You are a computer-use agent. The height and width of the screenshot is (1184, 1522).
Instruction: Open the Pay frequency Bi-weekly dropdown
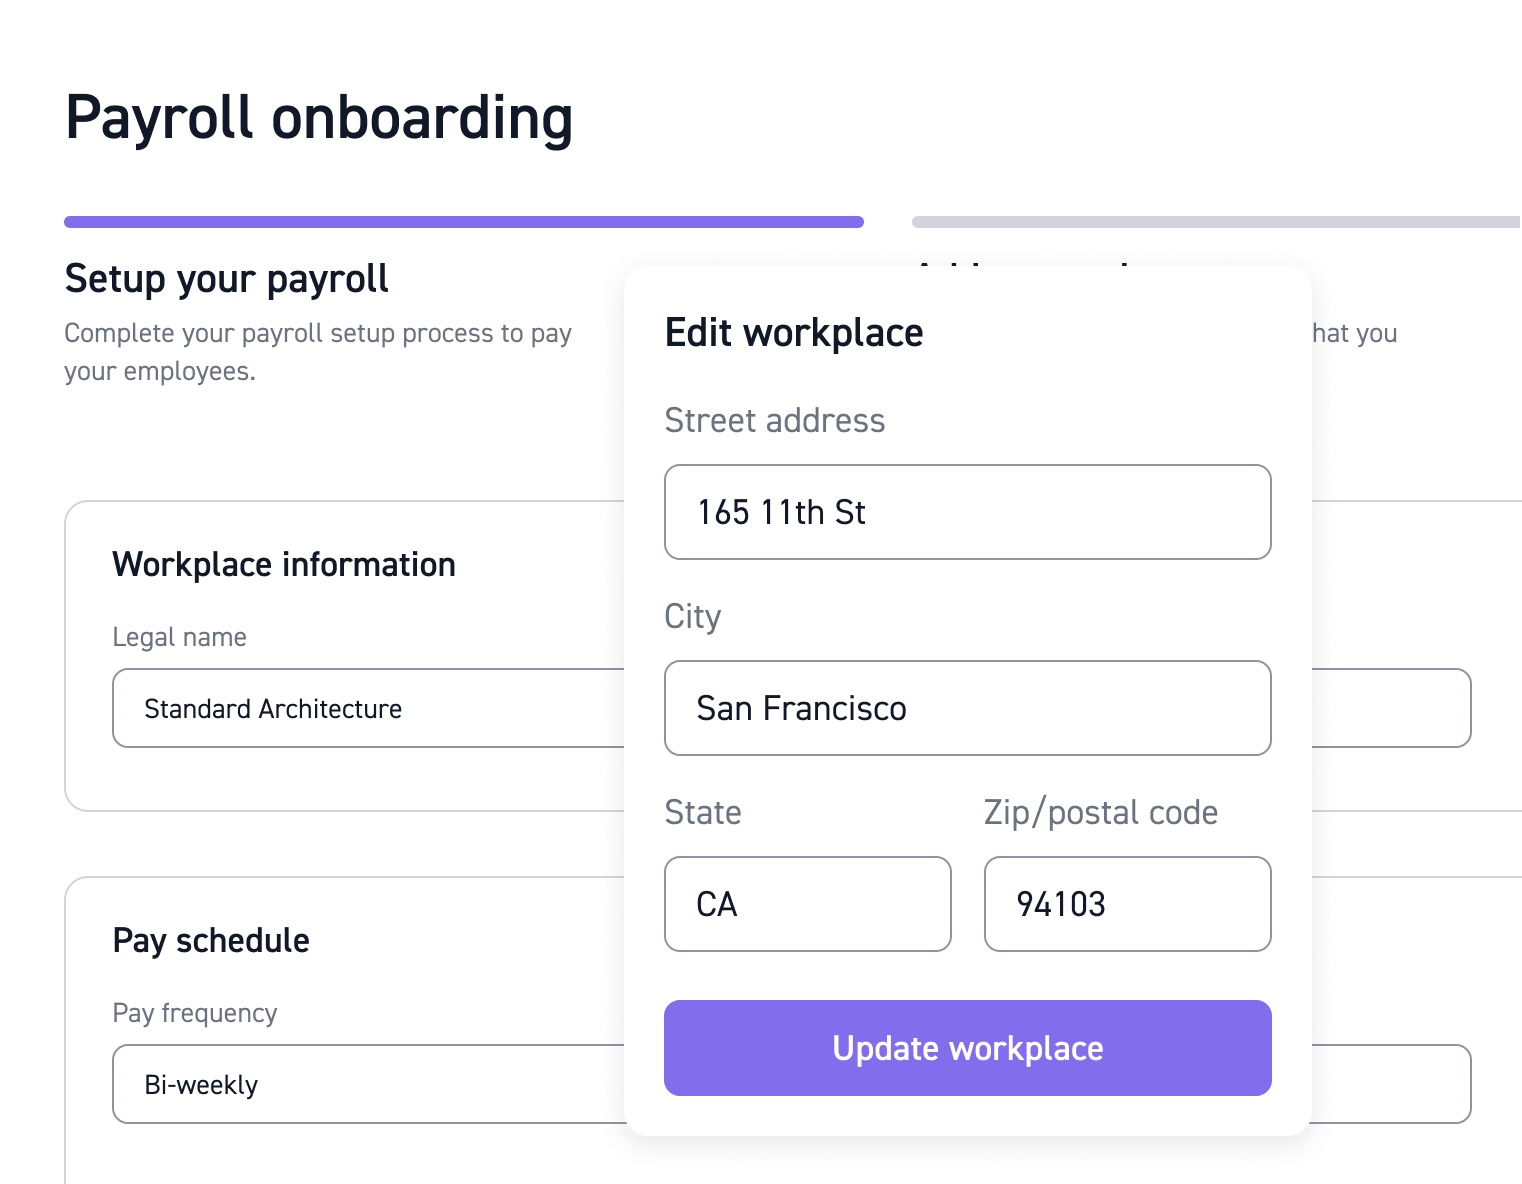pyautogui.click(x=368, y=1084)
